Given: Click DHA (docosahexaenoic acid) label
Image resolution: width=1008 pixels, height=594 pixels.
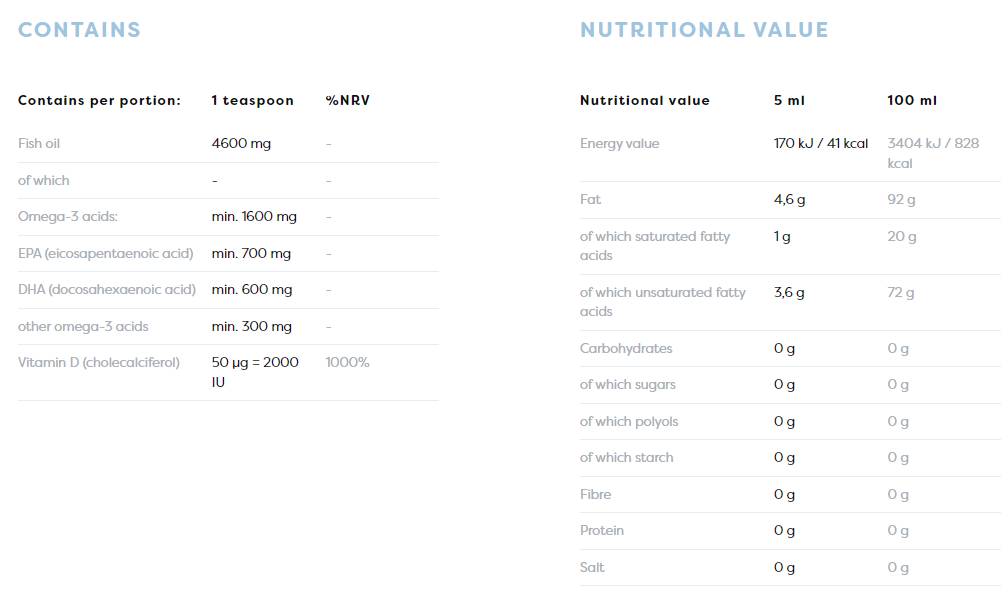Looking at the screenshot, I should click(x=107, y=290).
